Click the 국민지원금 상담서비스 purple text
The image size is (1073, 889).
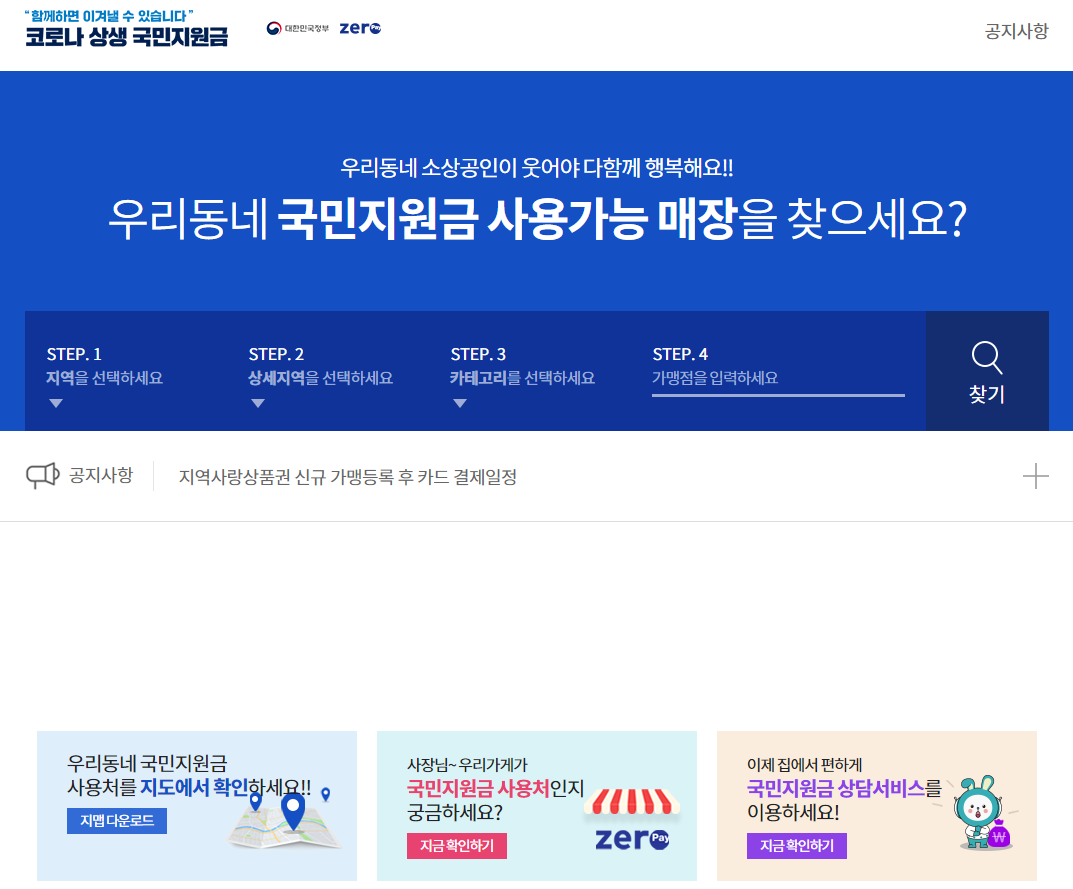point(836,788)
